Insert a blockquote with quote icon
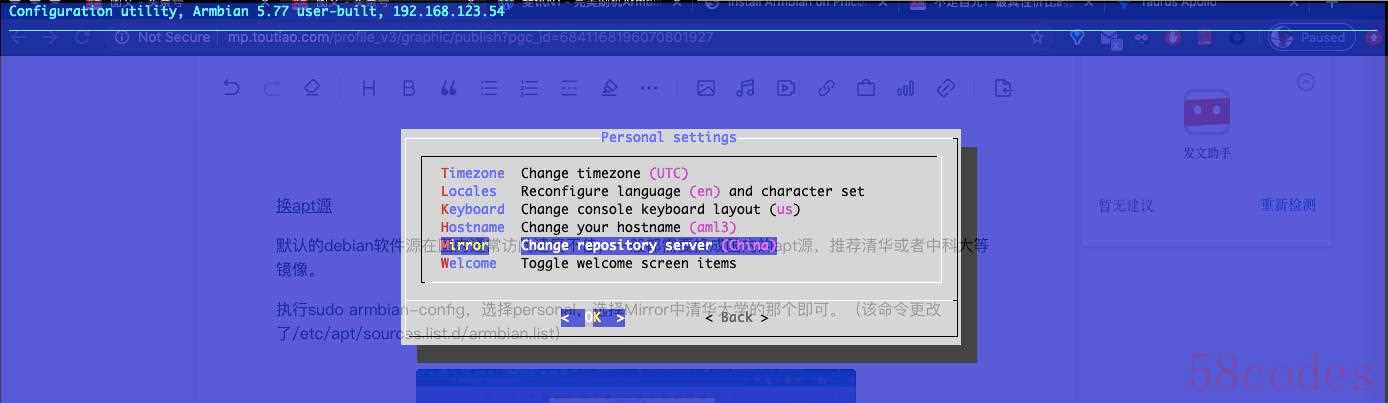1388x403 pixels. pyautogui.click(x=448, y=88)
